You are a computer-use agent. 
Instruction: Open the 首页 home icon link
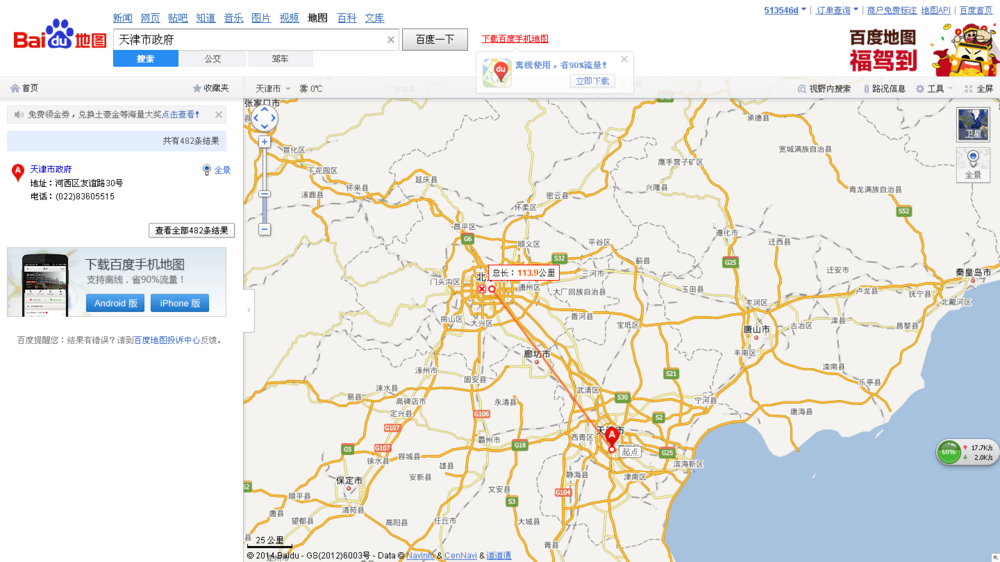(24, 88)
